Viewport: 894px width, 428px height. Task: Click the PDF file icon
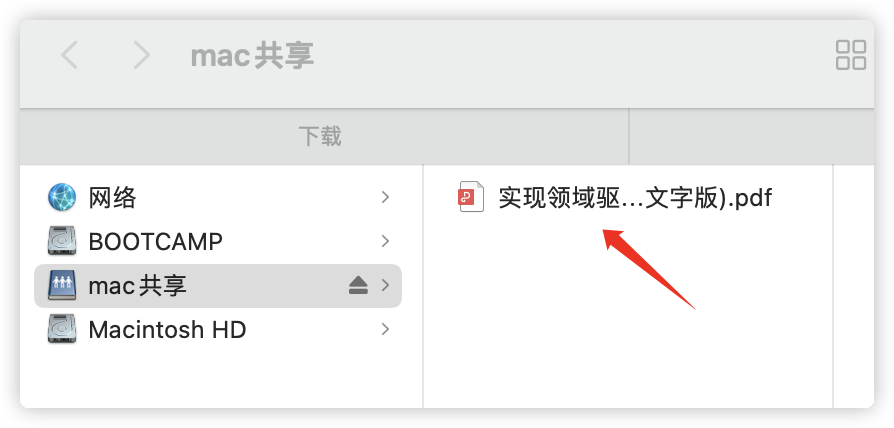[x=472, y=197]
